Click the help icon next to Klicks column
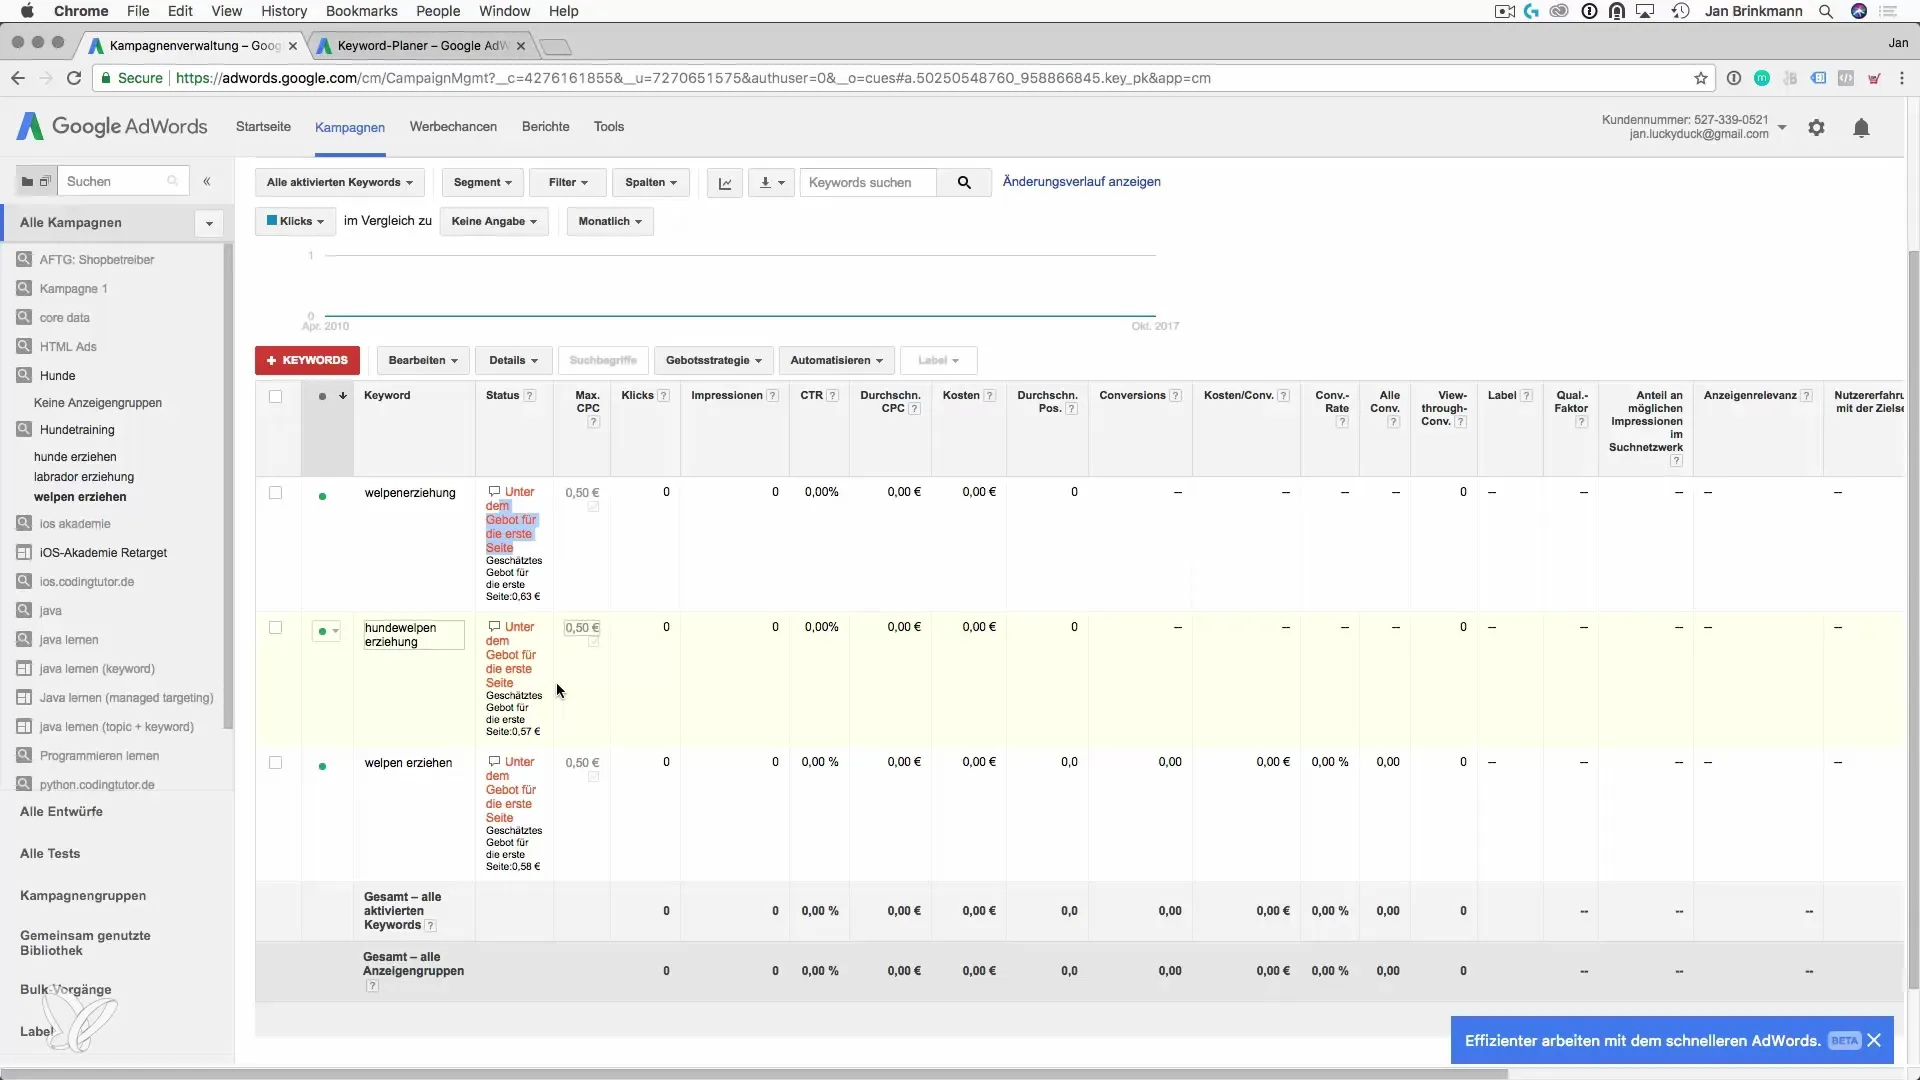Viewport: 1920px width, 1080px height. [x=663, y=395]
